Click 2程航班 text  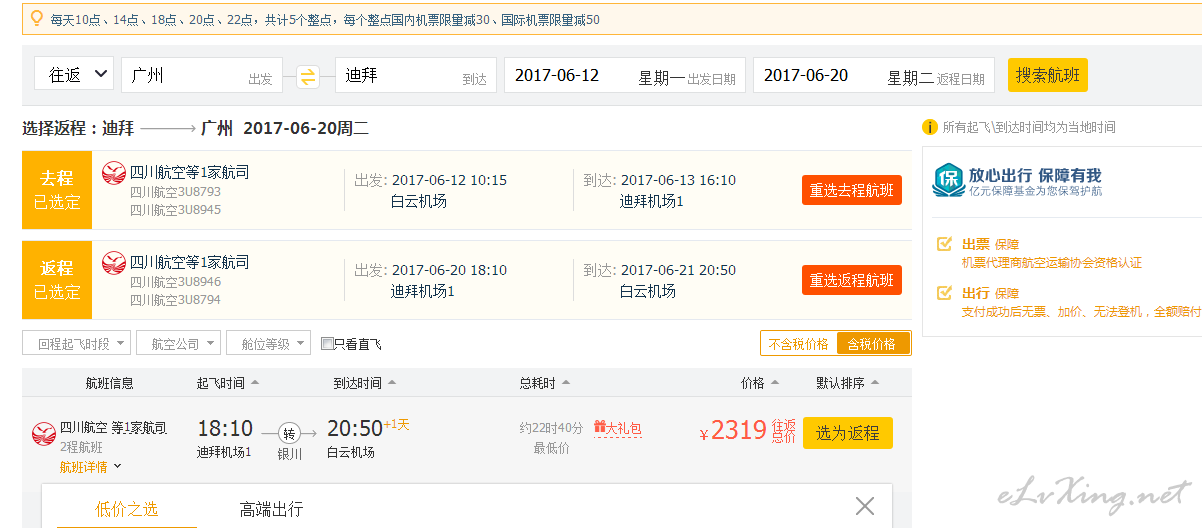point(82,448)
